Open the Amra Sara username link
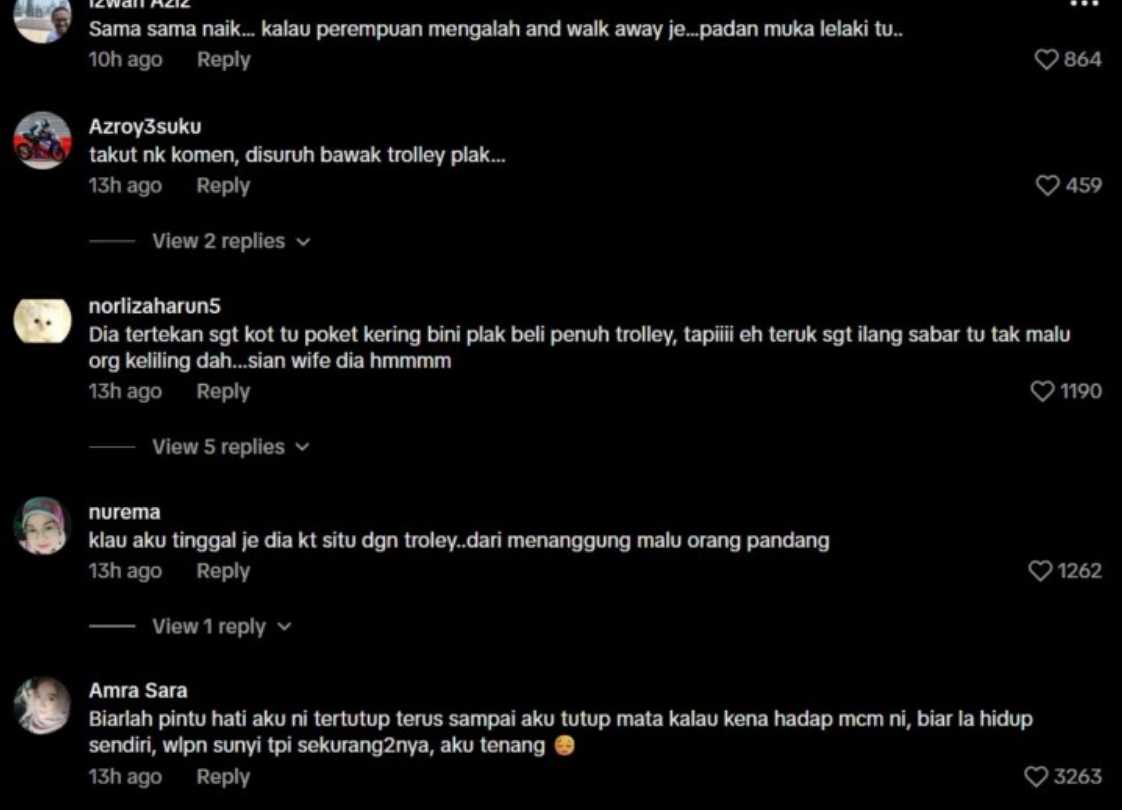The height and width of the screenshot is (810, 1122). click(138, 691)
